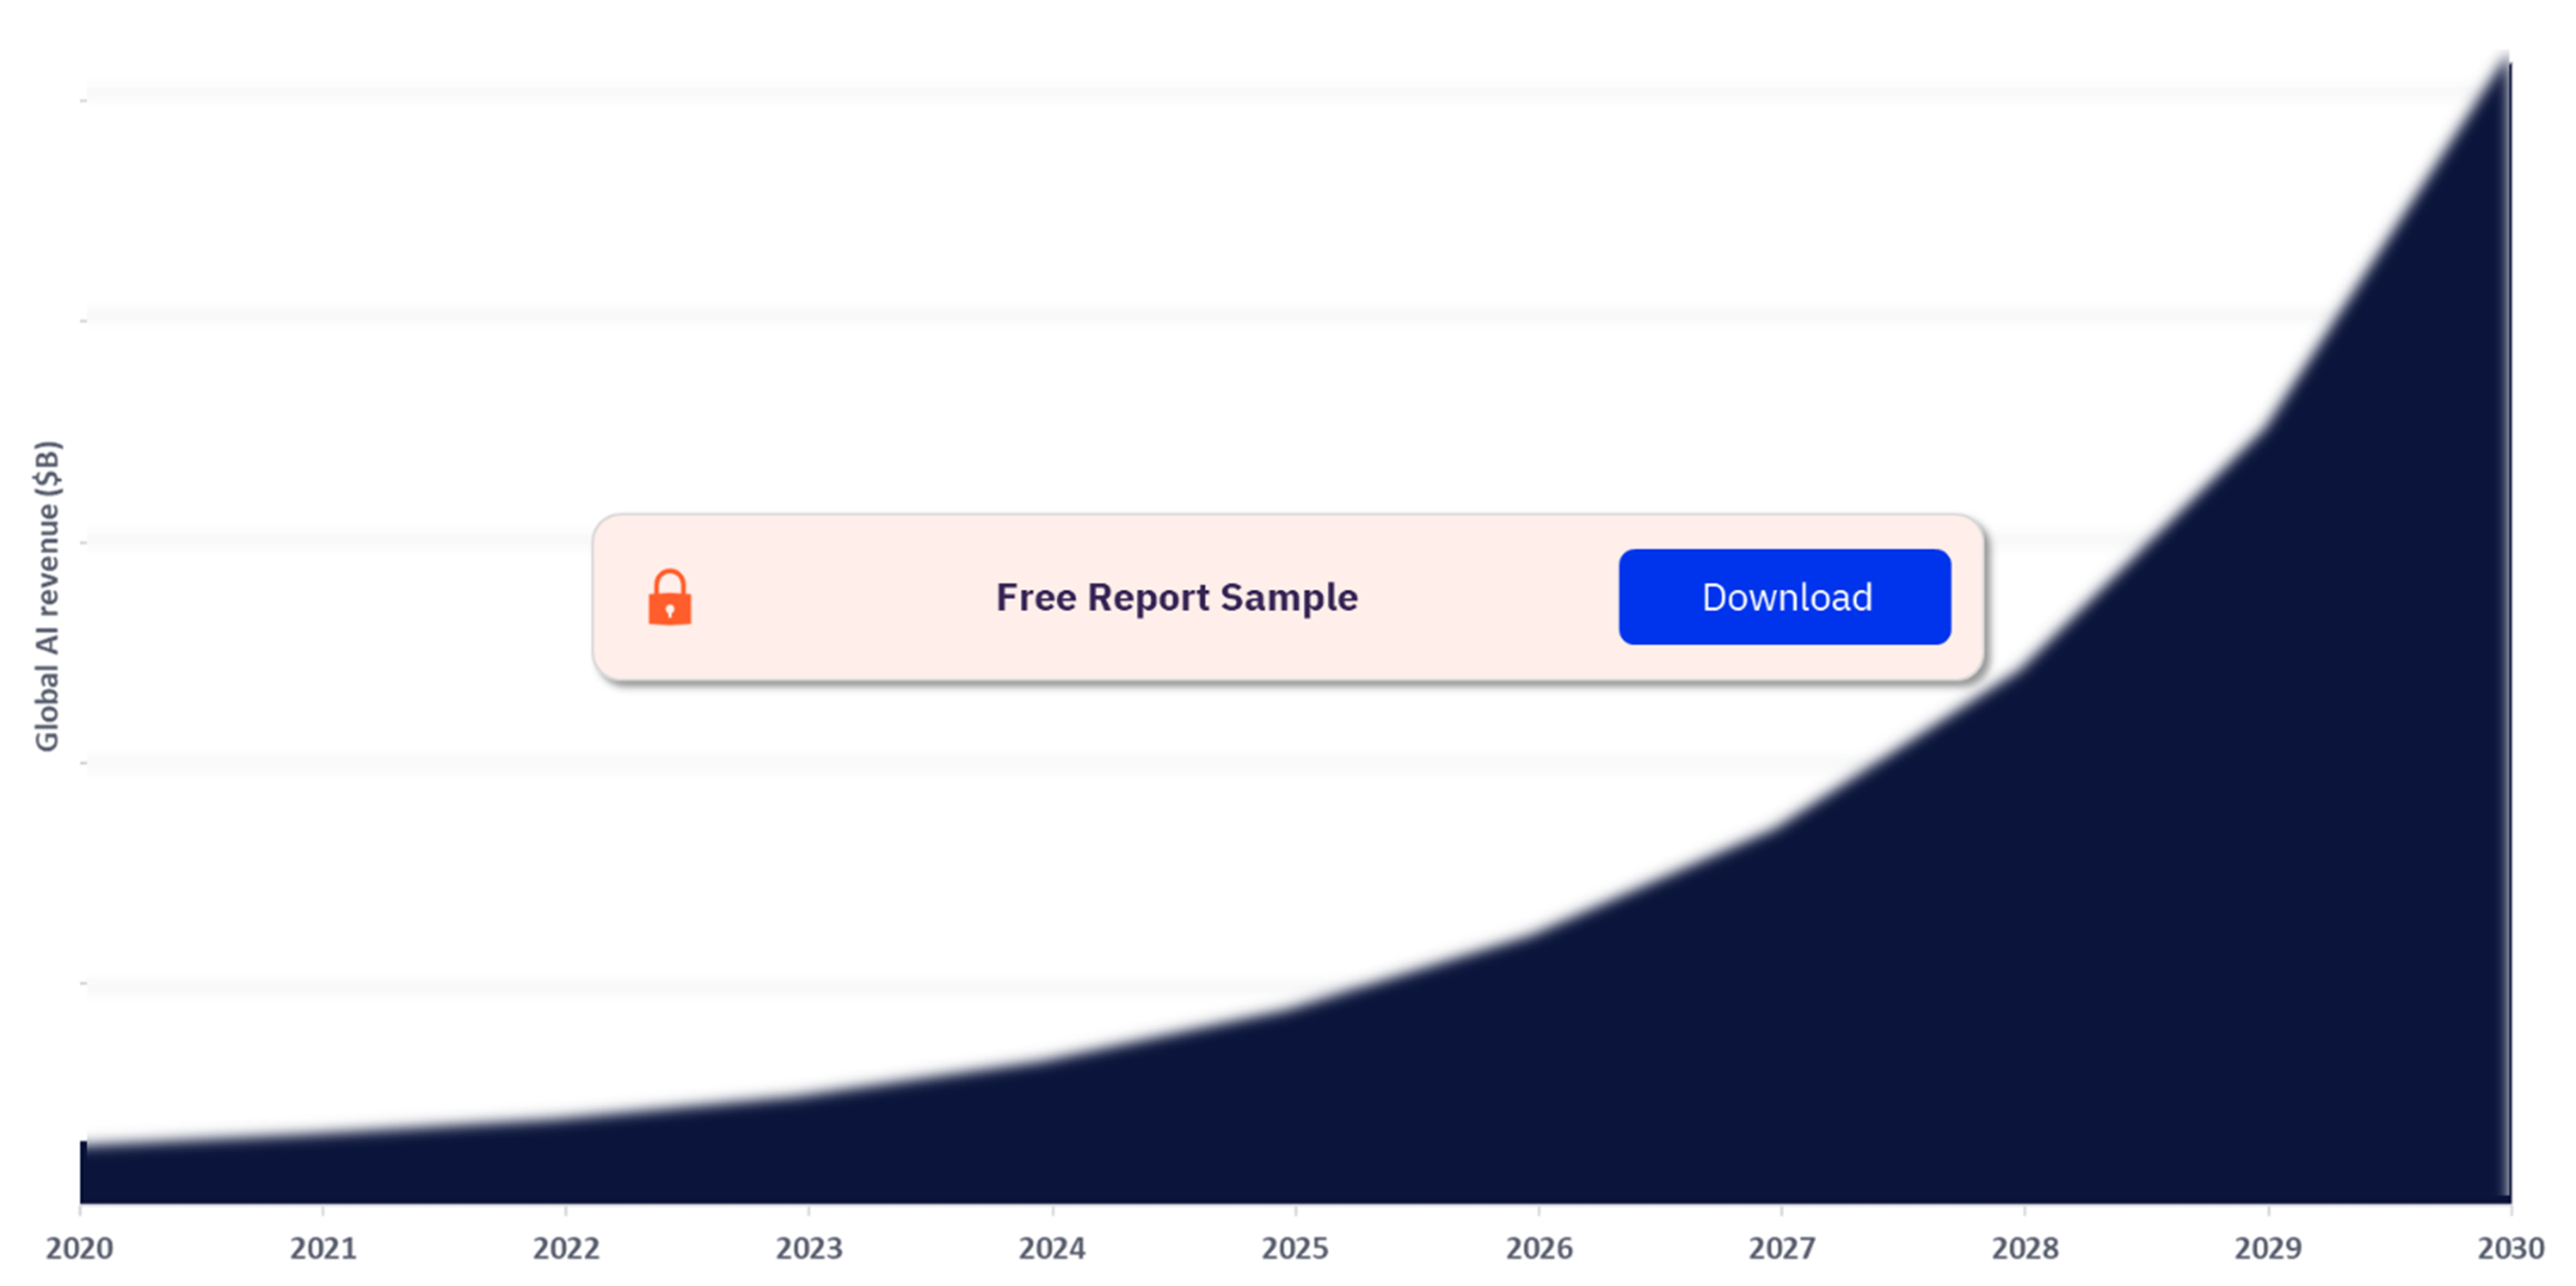The height and width of the screenshot is (1286, 2576).
Task: Click the 2027 x-axis label
Action: coord(1782,1248)
